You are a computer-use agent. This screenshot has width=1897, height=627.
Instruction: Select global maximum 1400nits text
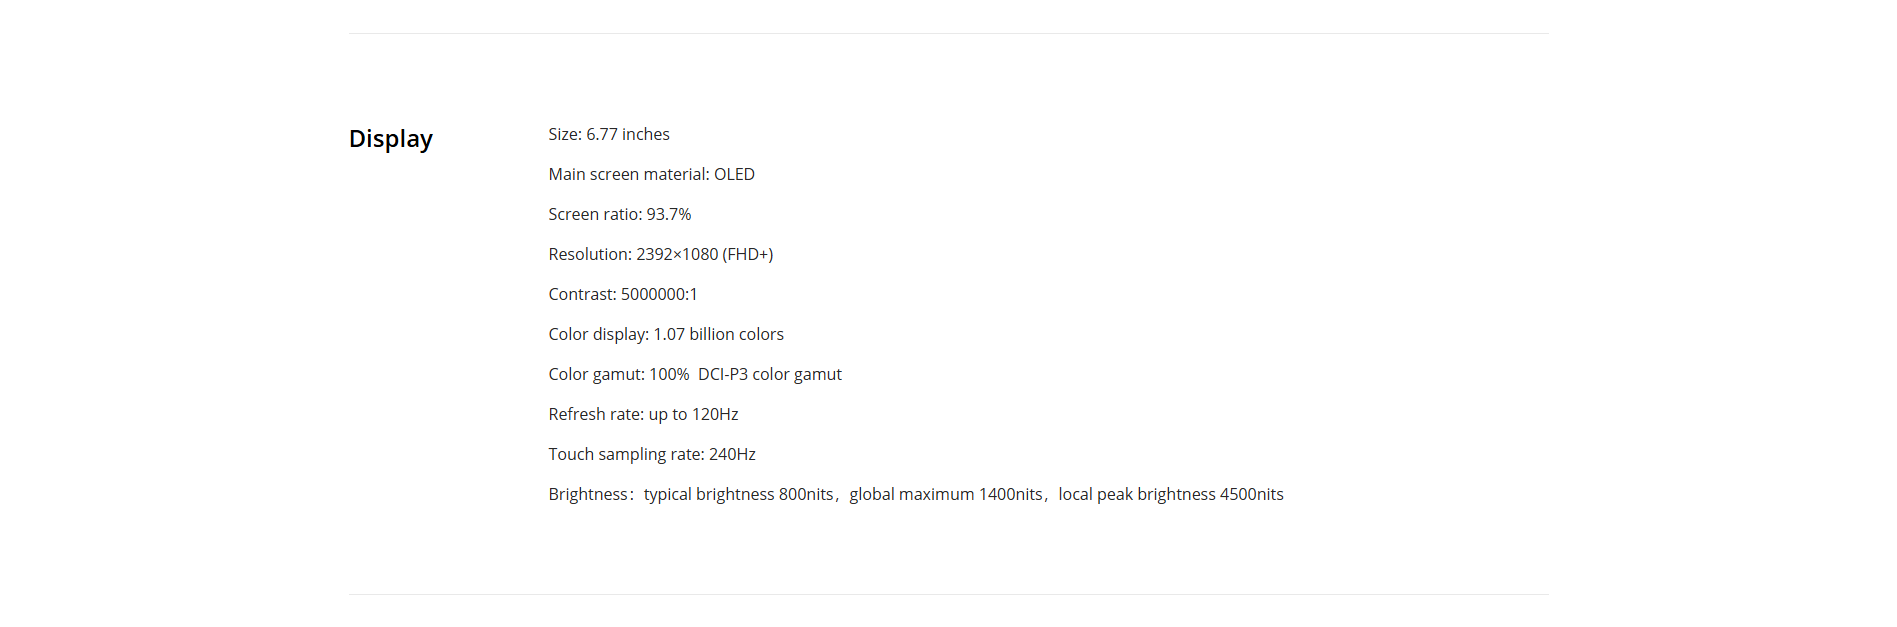click(x=946, y=494)
